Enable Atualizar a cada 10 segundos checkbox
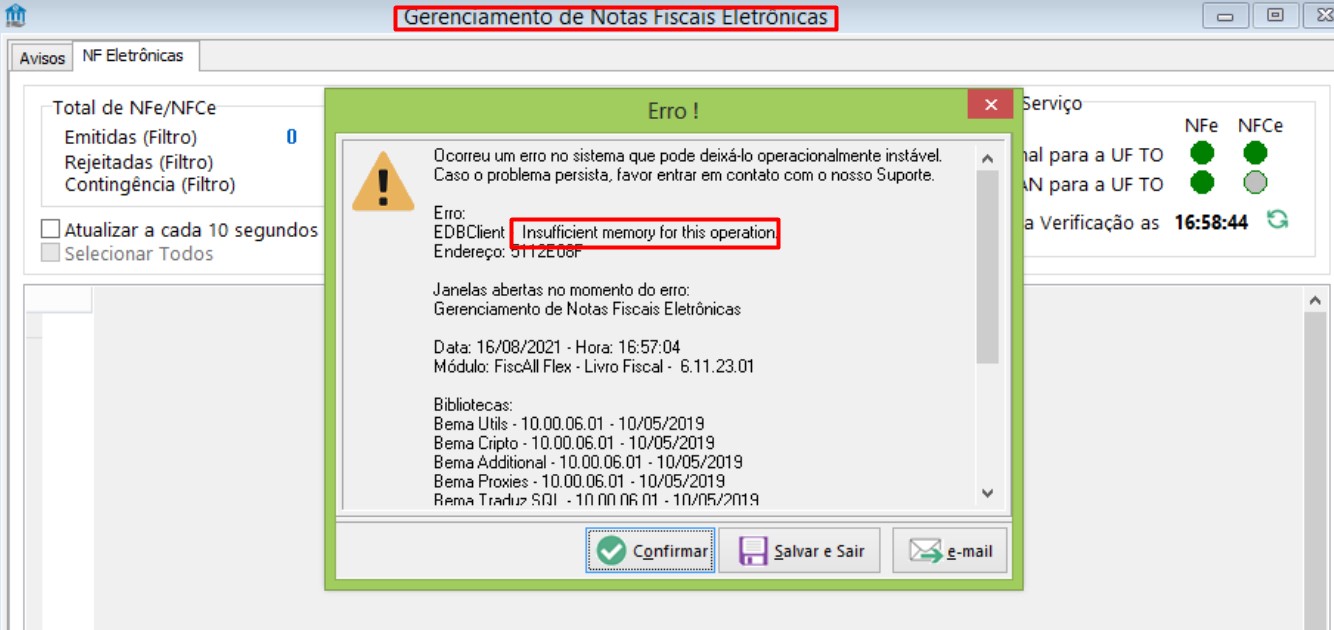This screenshot has height=630, width=1334. (51, 229)
